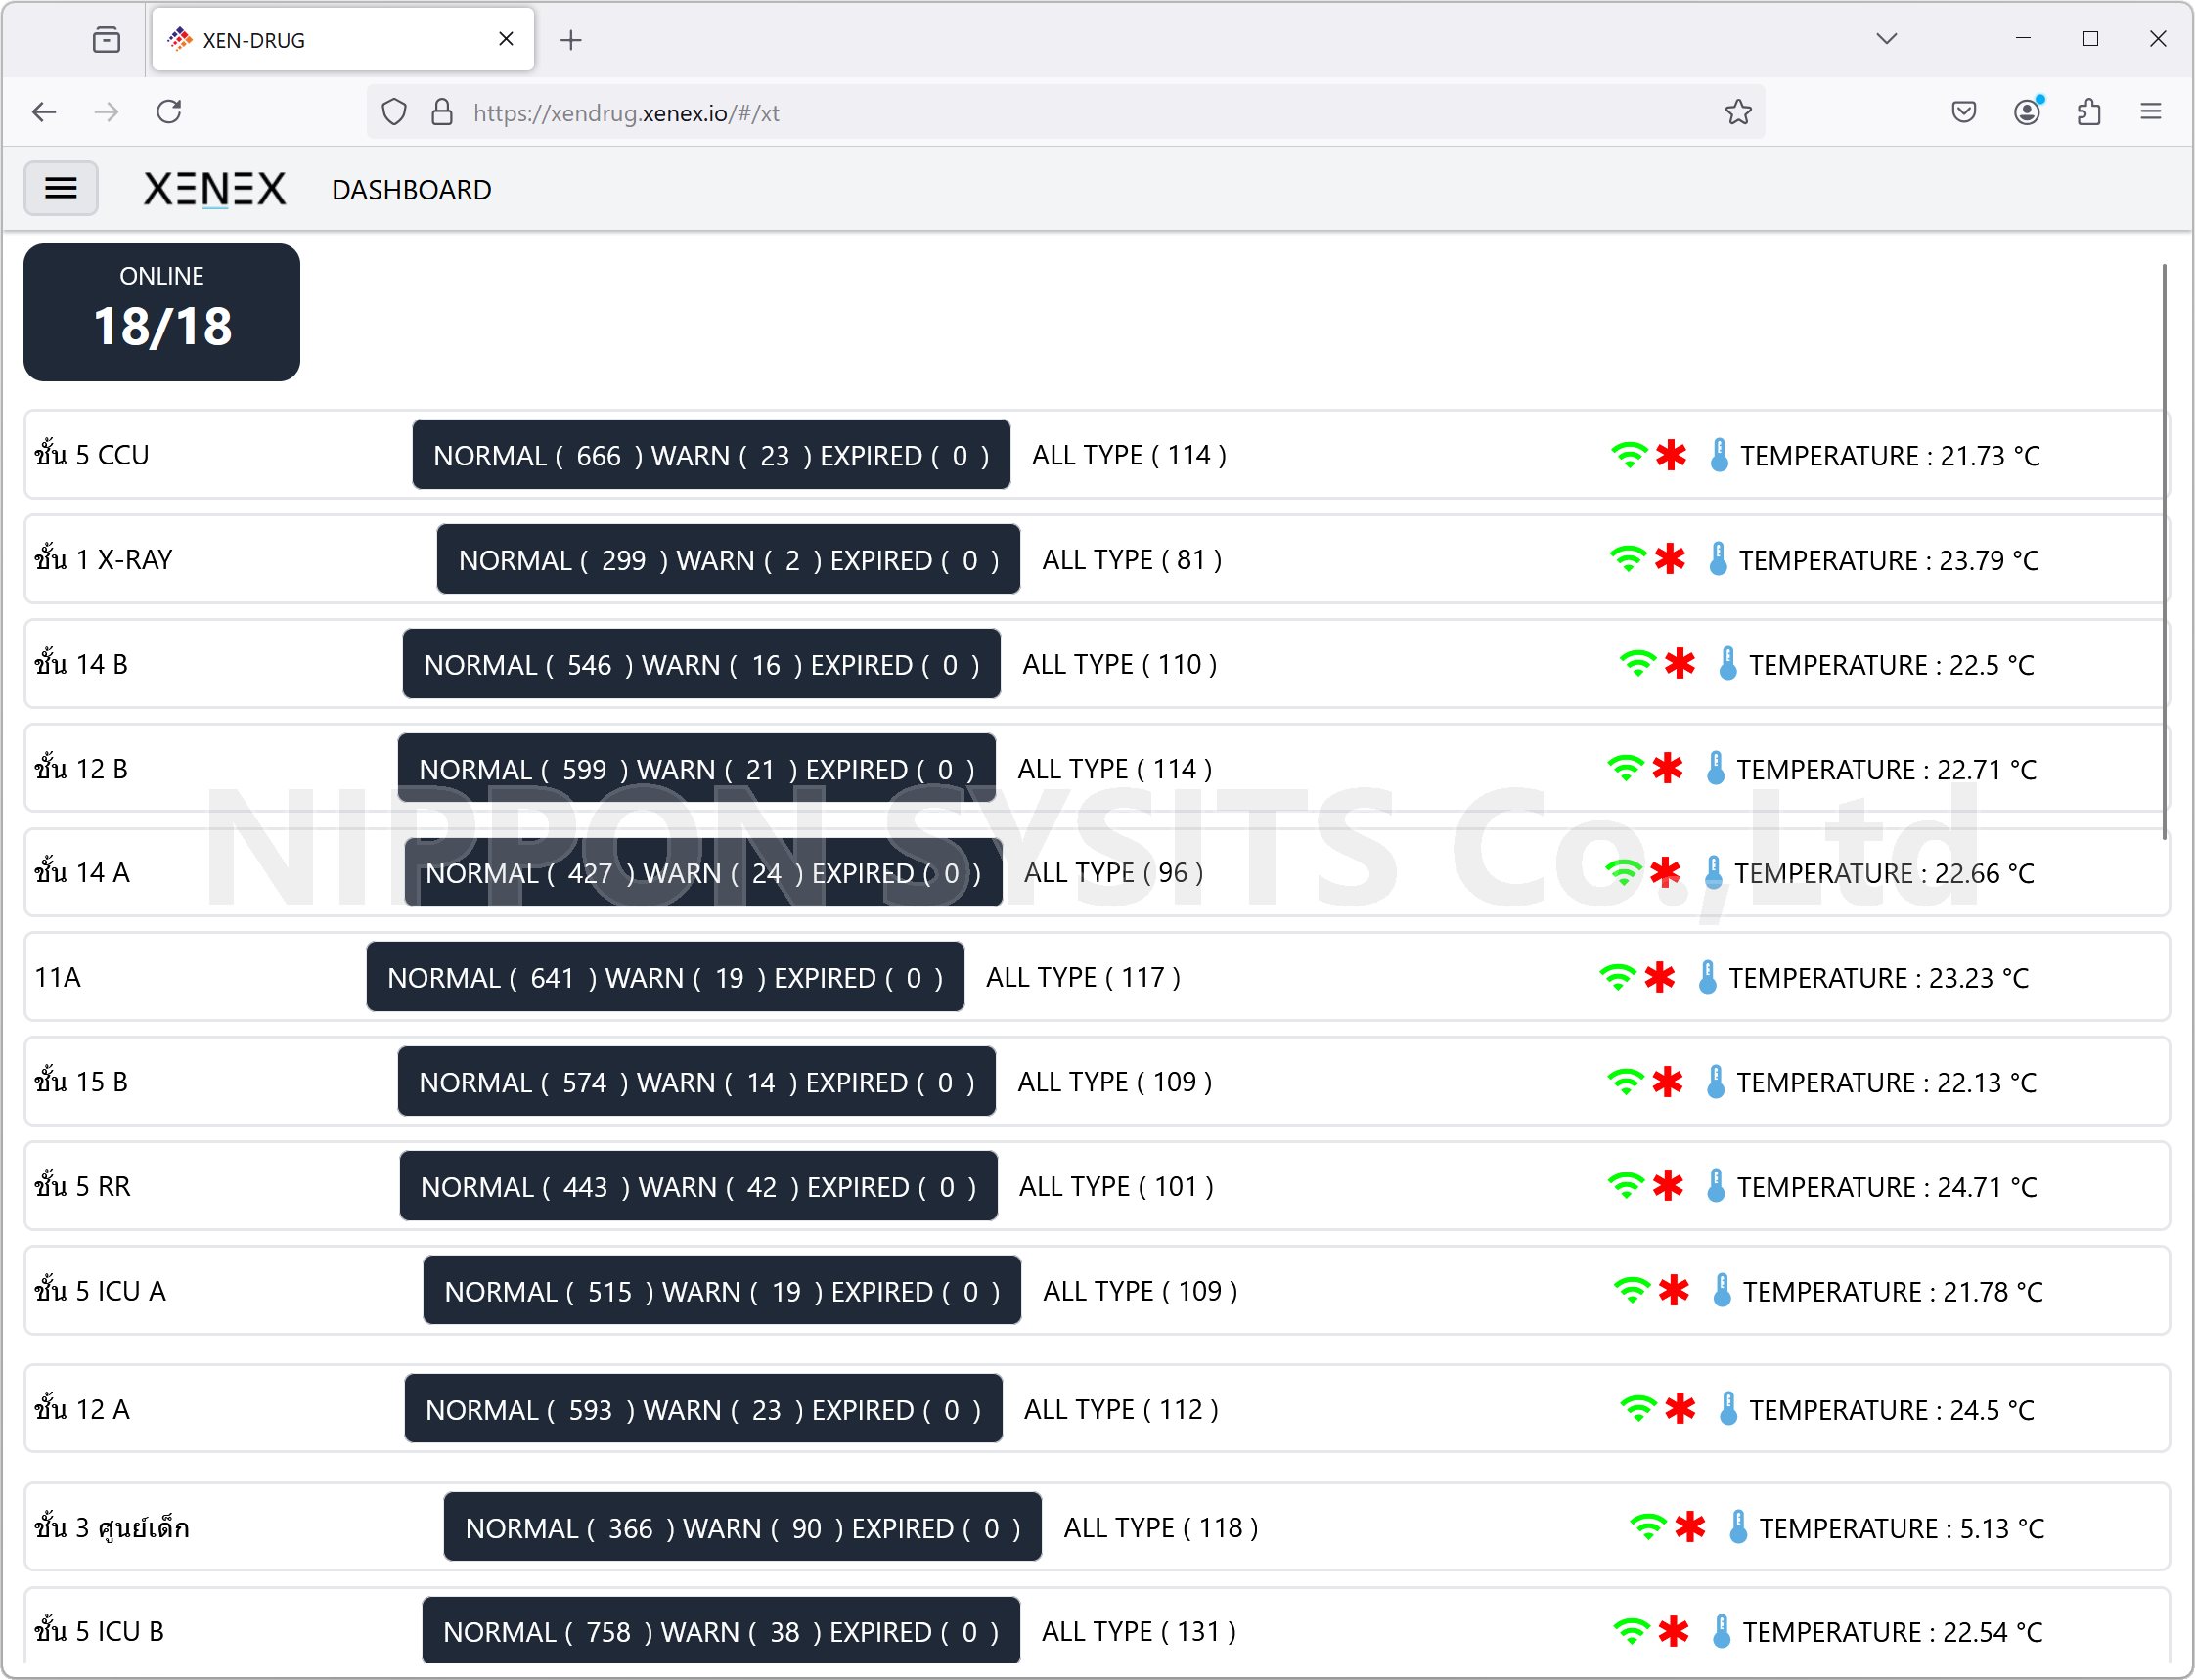Image resolution: width=2195 pixels, height=1680 pixels.
Task: Click the XENEX logo
Action: 214,188
